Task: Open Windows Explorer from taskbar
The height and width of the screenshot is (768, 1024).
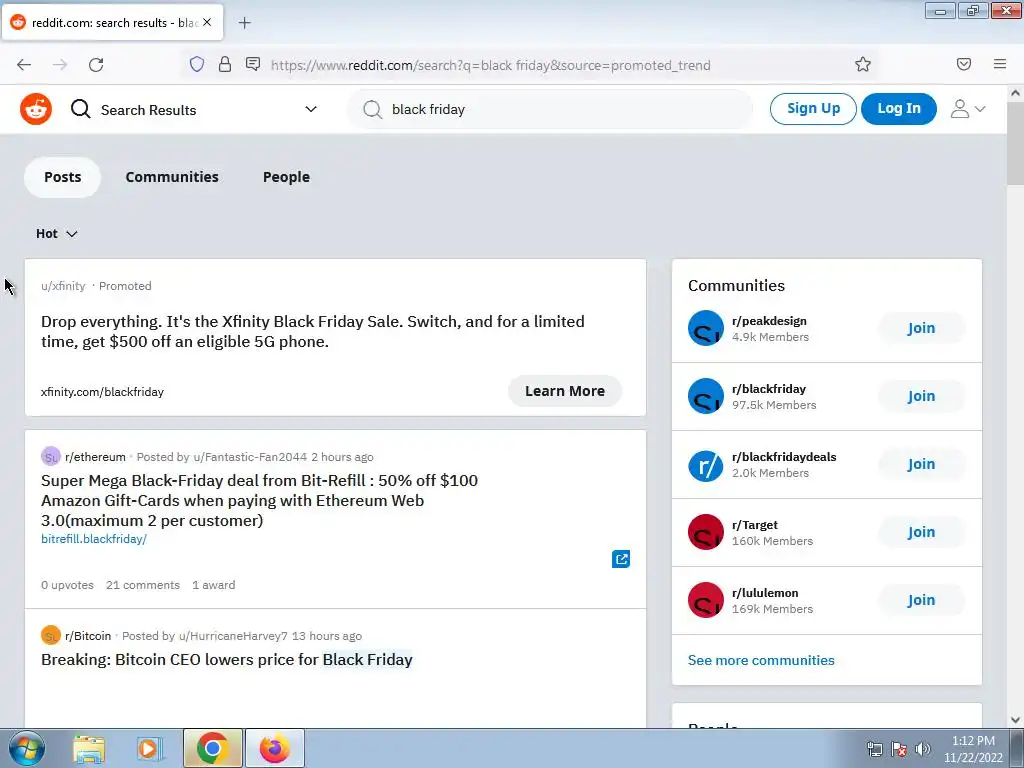Action: tap(89, 748)
